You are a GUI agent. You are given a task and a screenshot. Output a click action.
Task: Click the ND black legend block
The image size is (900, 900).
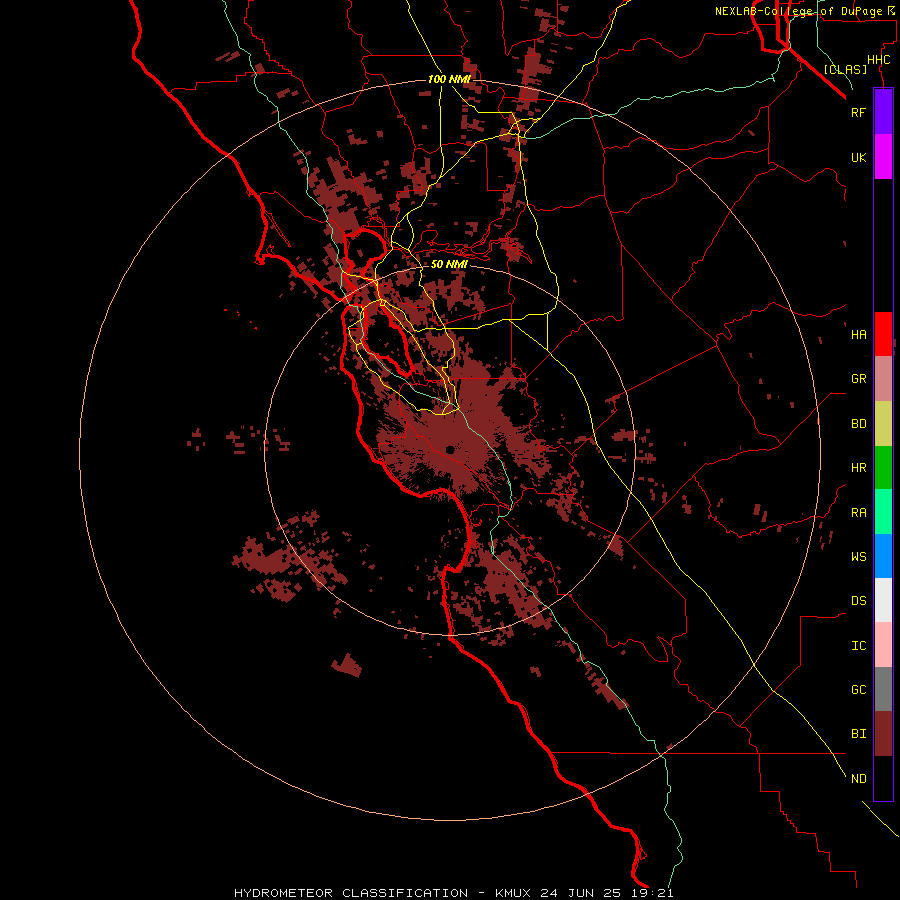point(883,778)
